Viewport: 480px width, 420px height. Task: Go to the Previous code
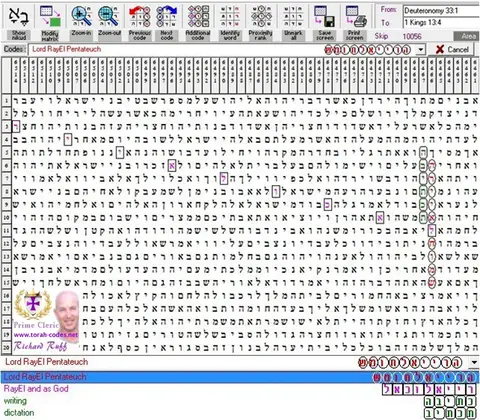tap(140, 16)
